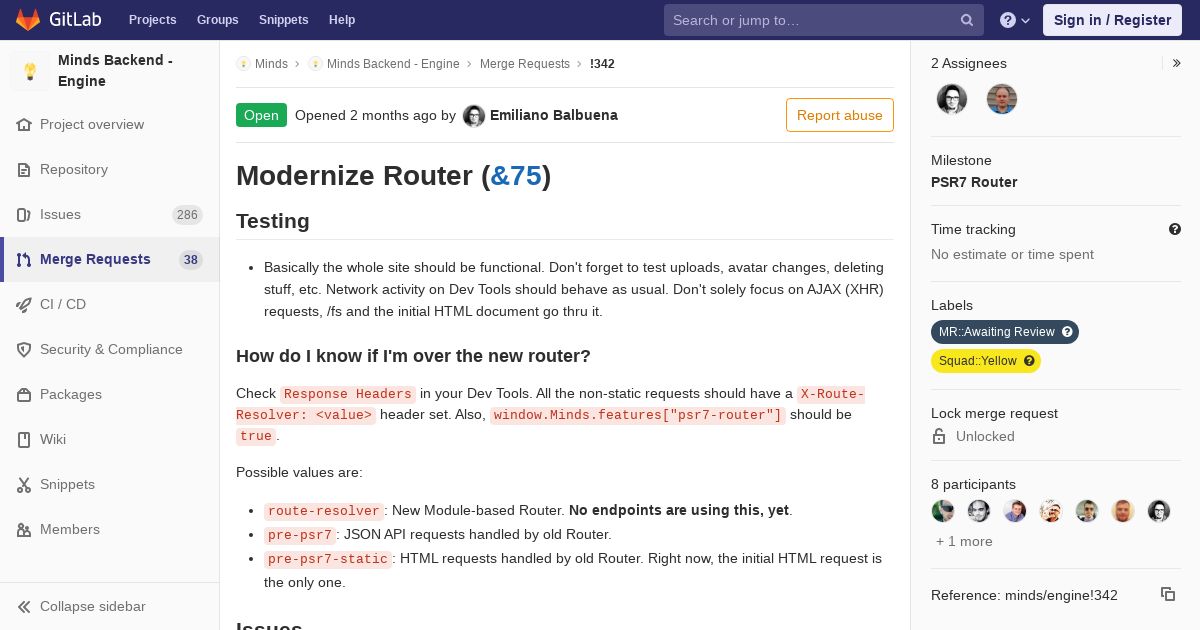Open the Snippets top menu

click(x=283, y=20)
